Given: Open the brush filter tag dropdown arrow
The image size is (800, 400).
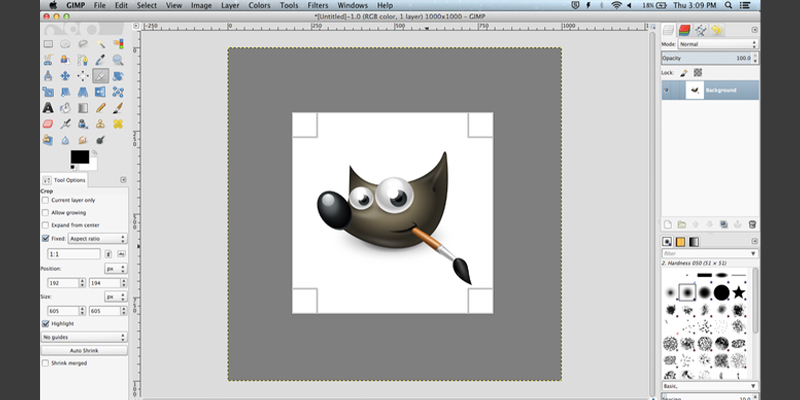Looking at the screenshot, I should (753, 254).
